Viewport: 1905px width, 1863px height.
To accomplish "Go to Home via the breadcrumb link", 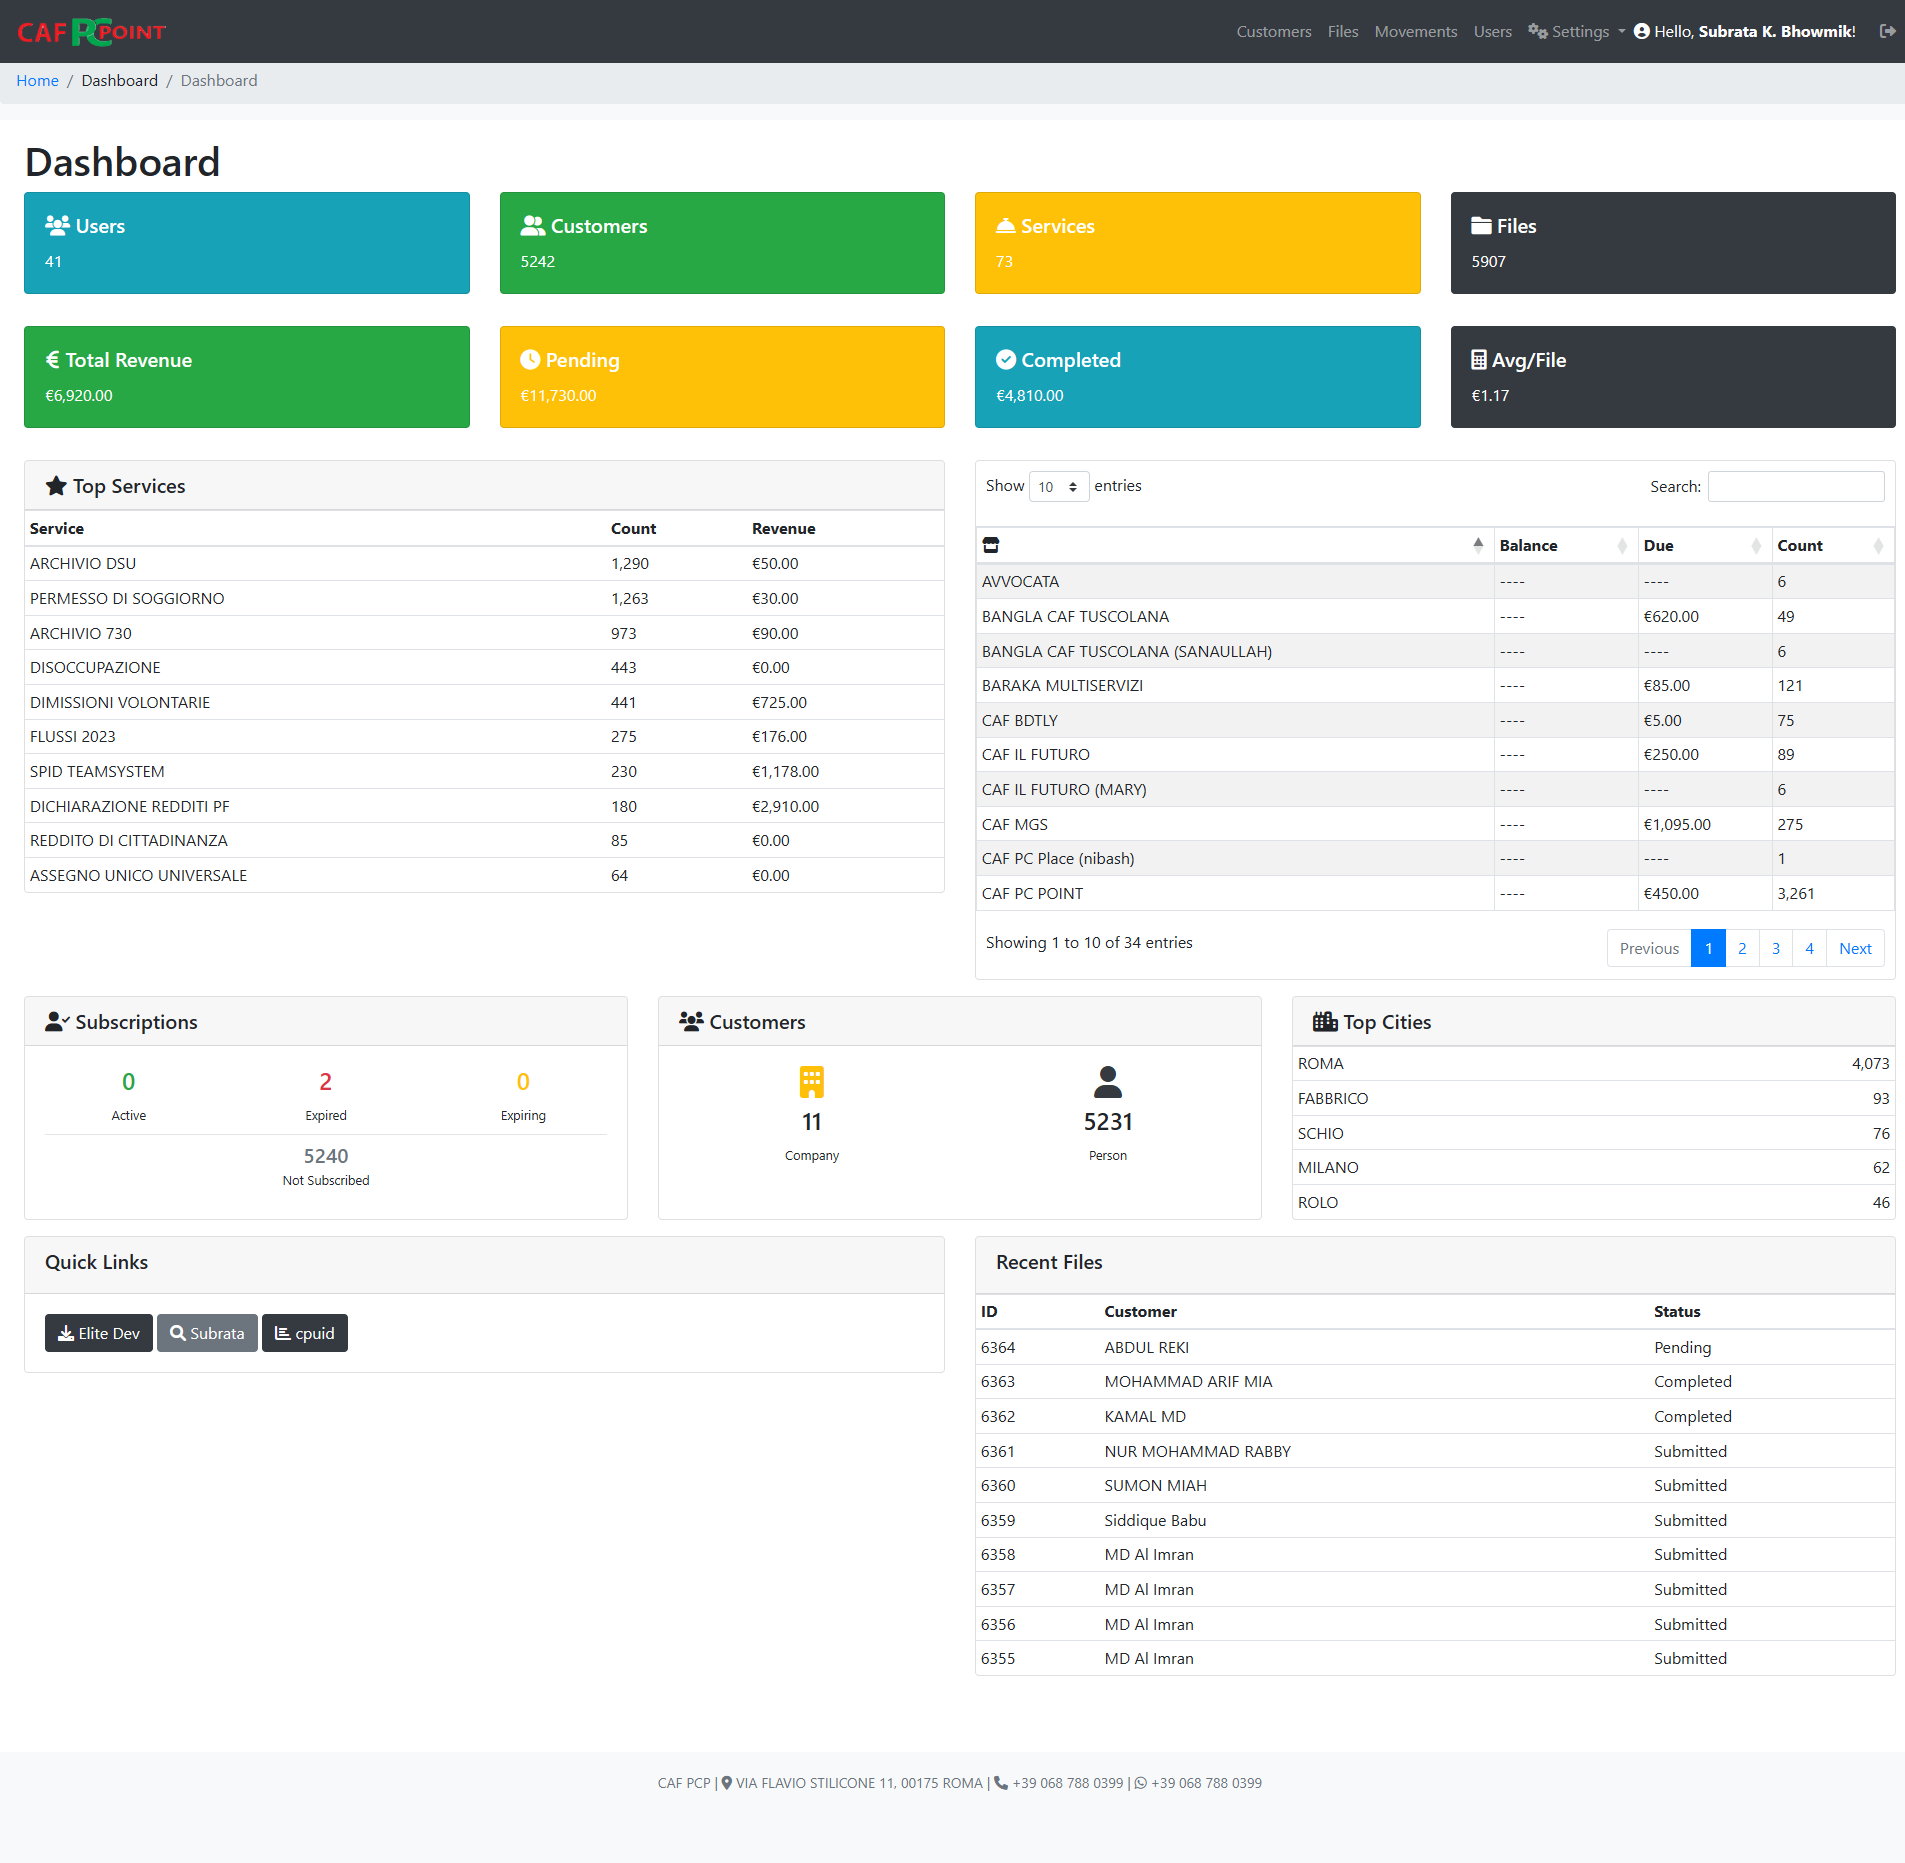I will (x=37, y=80).
